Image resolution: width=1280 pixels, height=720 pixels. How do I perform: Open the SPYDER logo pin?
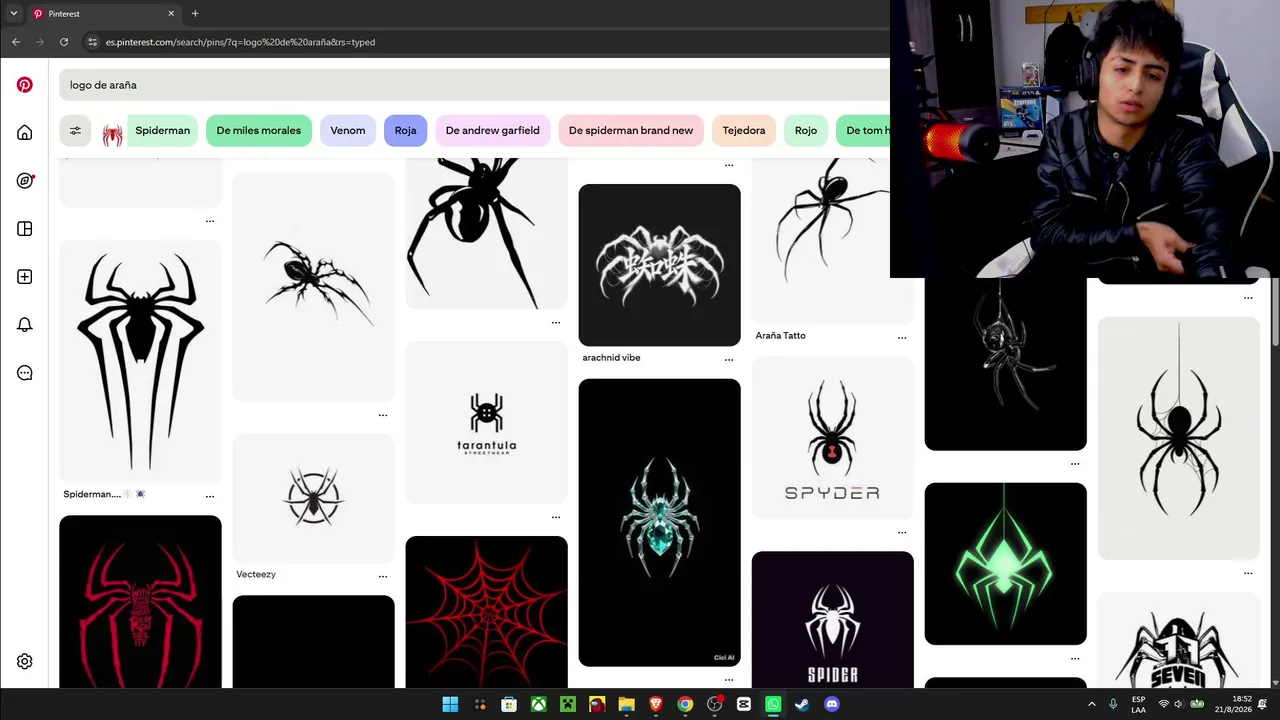tap(832, 438)
